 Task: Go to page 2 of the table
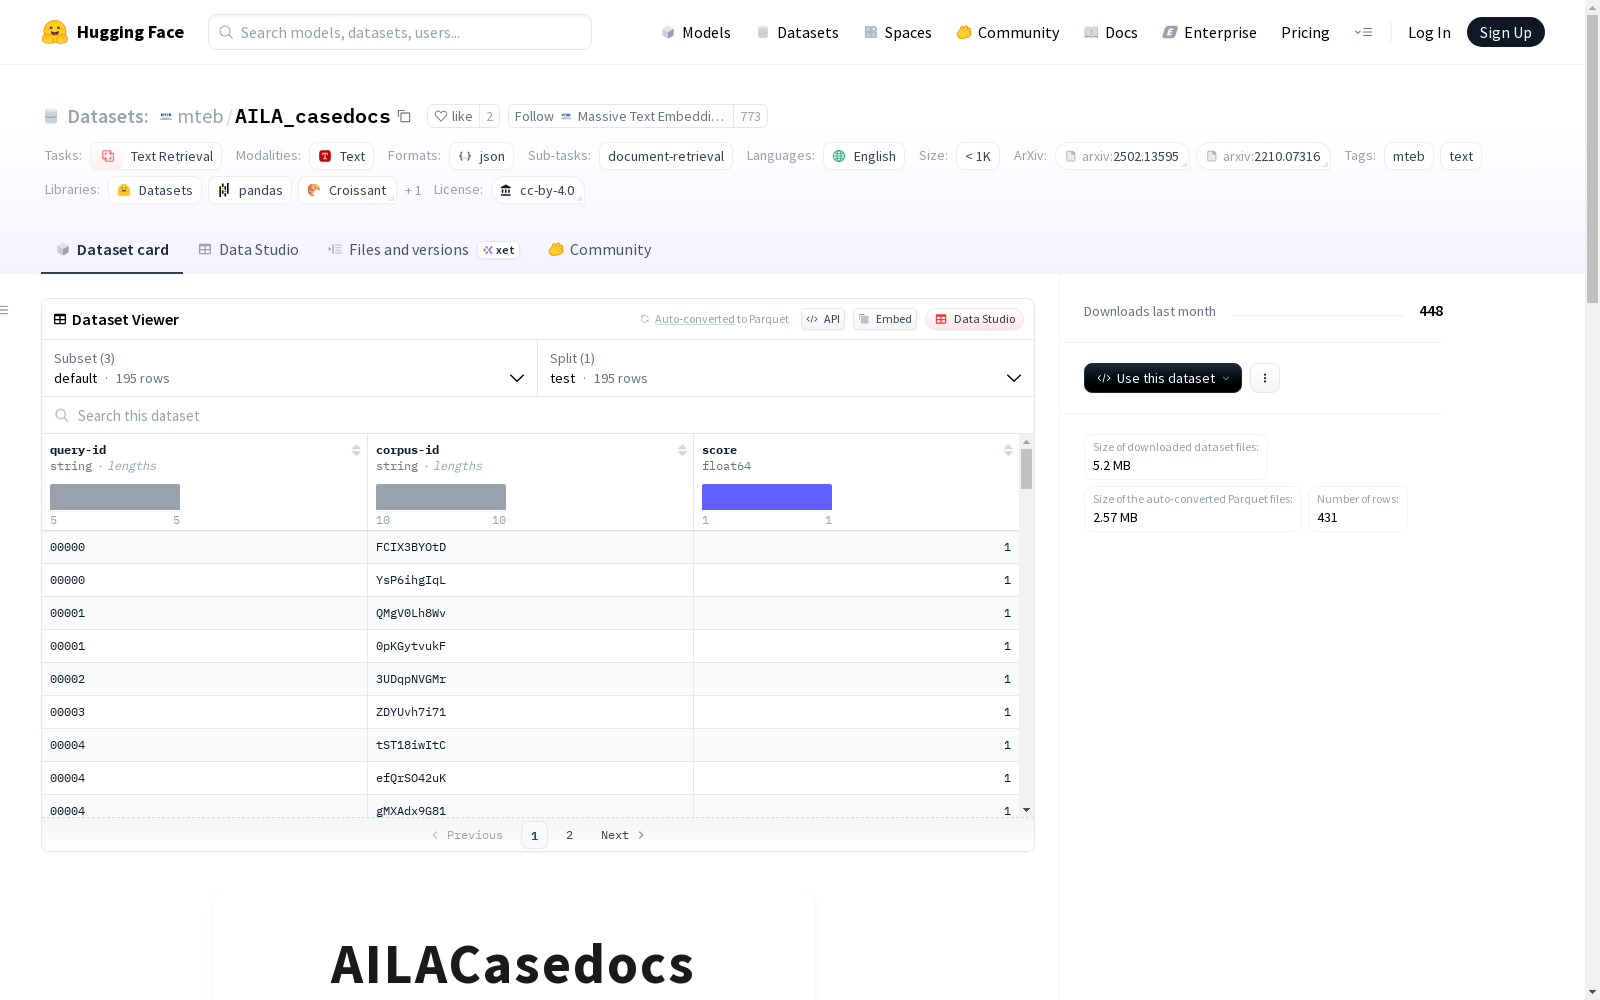click(570, 835)
